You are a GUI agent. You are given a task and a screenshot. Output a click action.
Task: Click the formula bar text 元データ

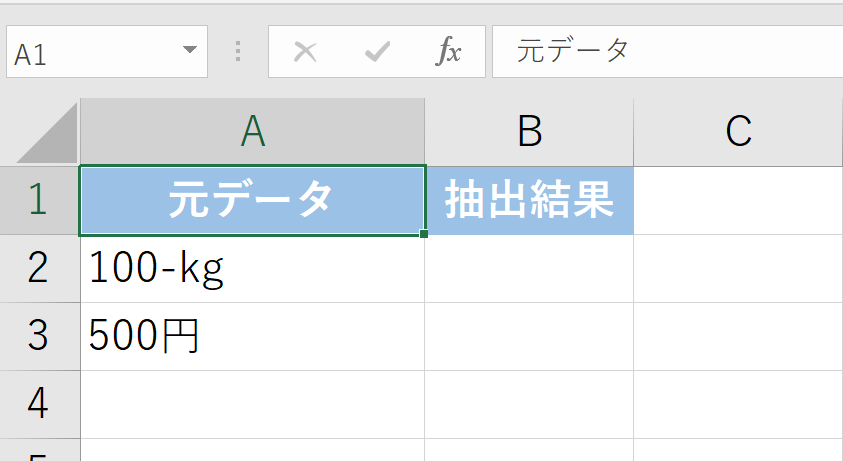pyautogui.click(x=573, y=51)
